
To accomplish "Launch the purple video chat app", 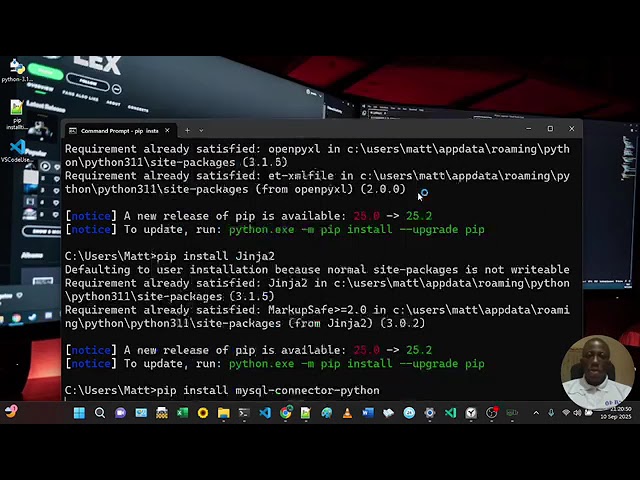I will (x=120, y=413).
